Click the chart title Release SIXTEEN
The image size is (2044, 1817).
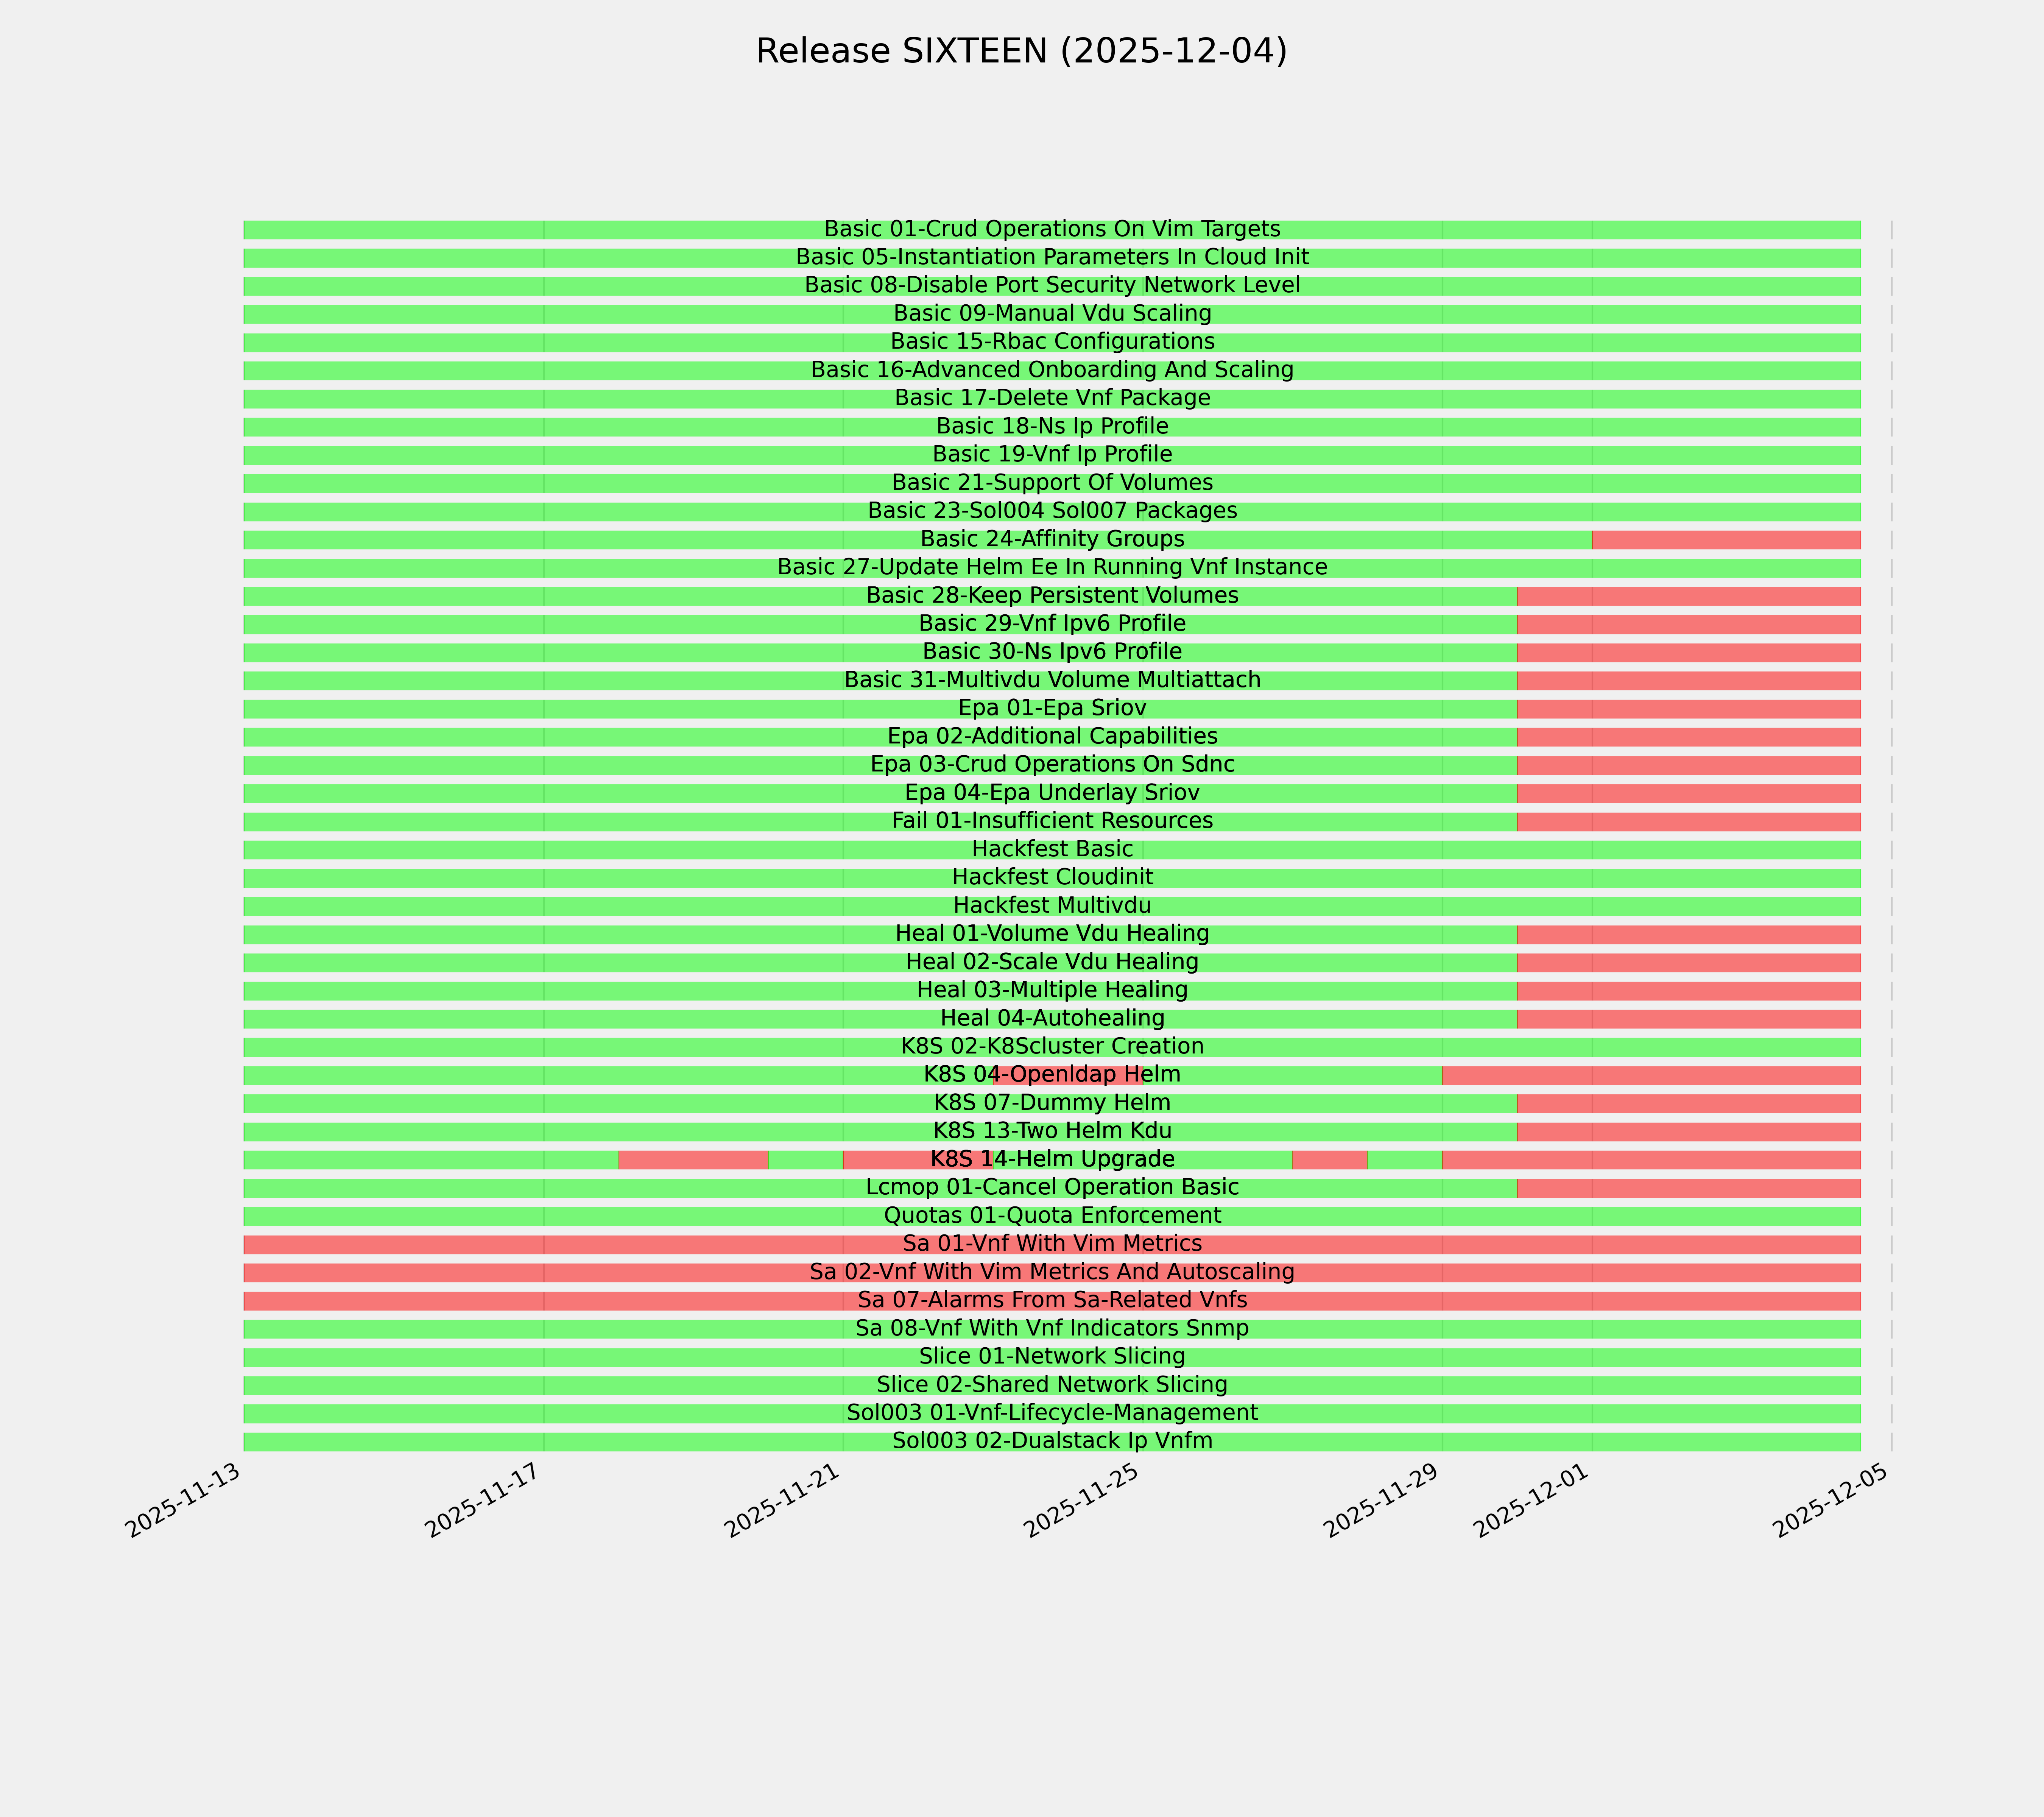tap(1021, 51)
